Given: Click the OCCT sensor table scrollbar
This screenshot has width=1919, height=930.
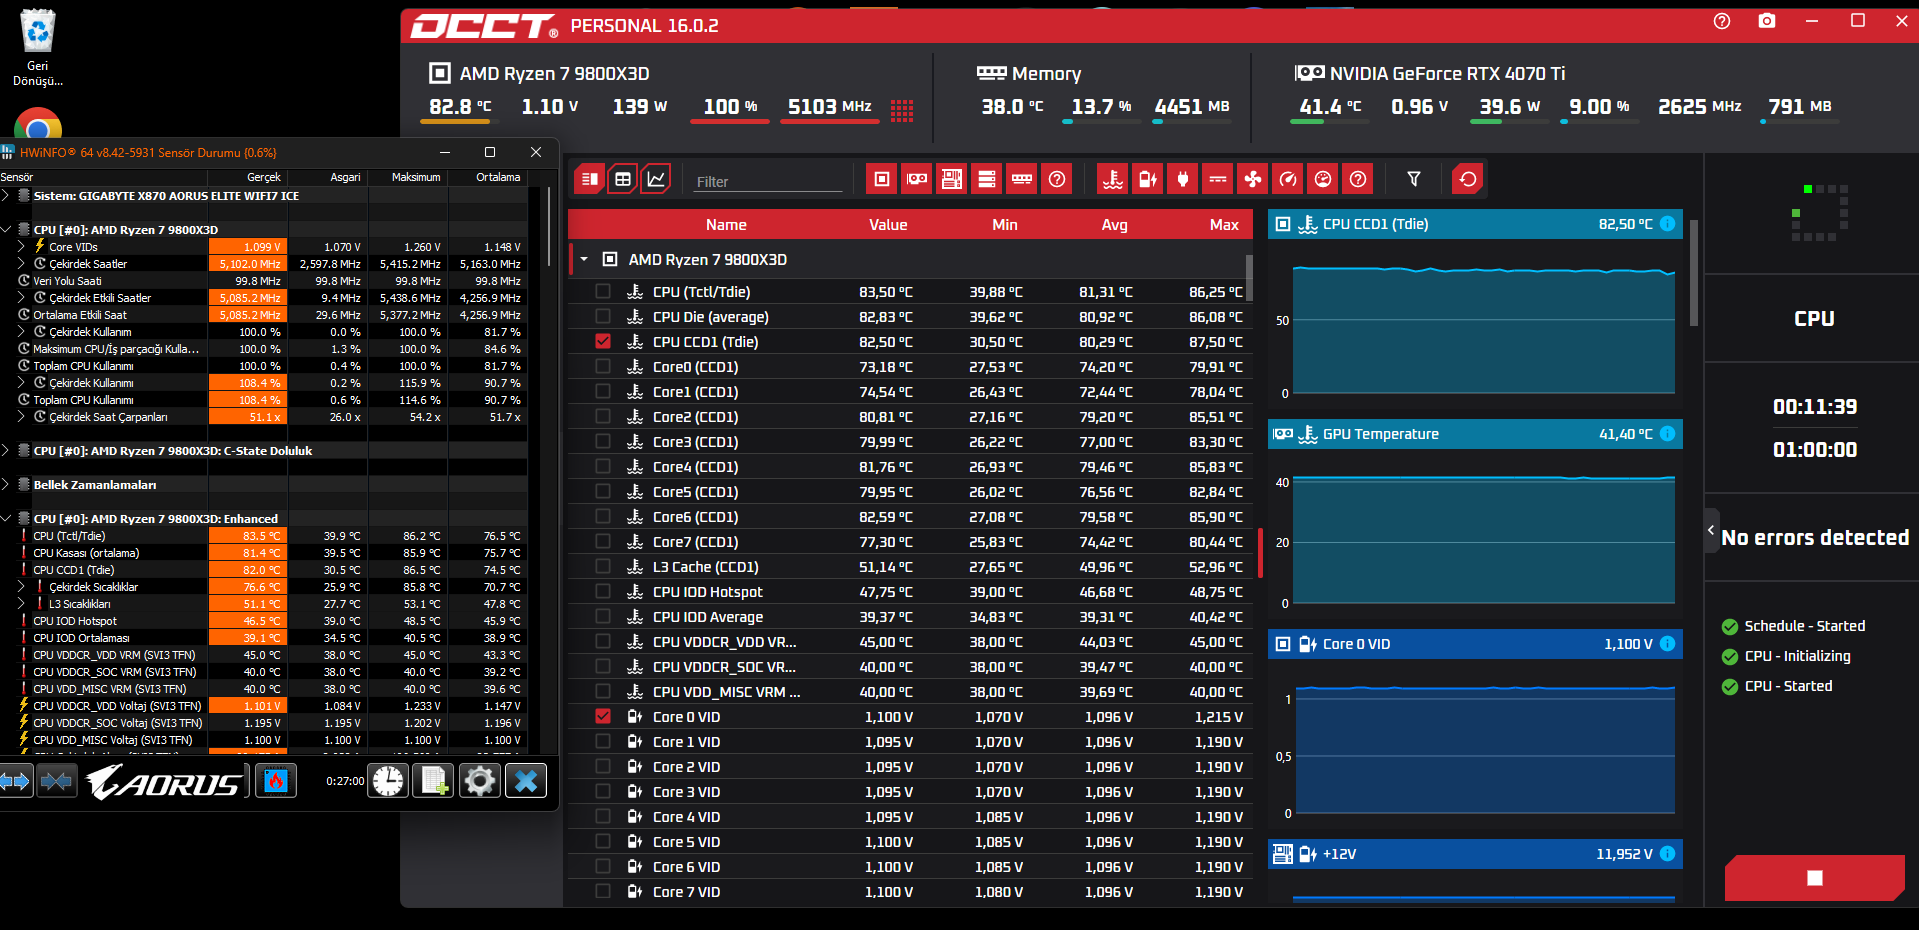Looking at the screenshot, I should point(1249,278).
